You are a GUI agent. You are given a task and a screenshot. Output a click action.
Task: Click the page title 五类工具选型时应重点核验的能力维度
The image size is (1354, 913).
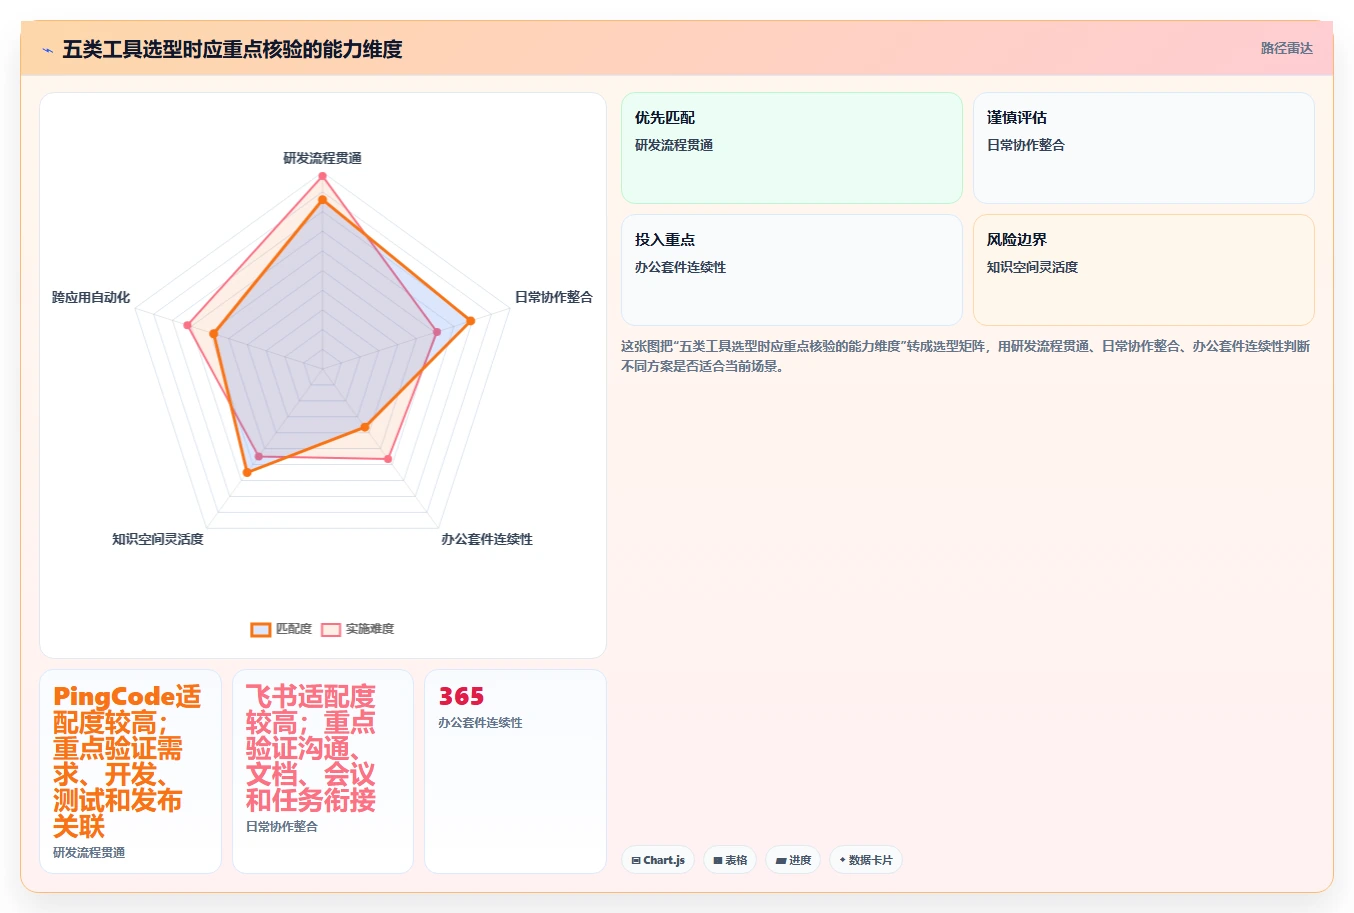tap(232, 49)
